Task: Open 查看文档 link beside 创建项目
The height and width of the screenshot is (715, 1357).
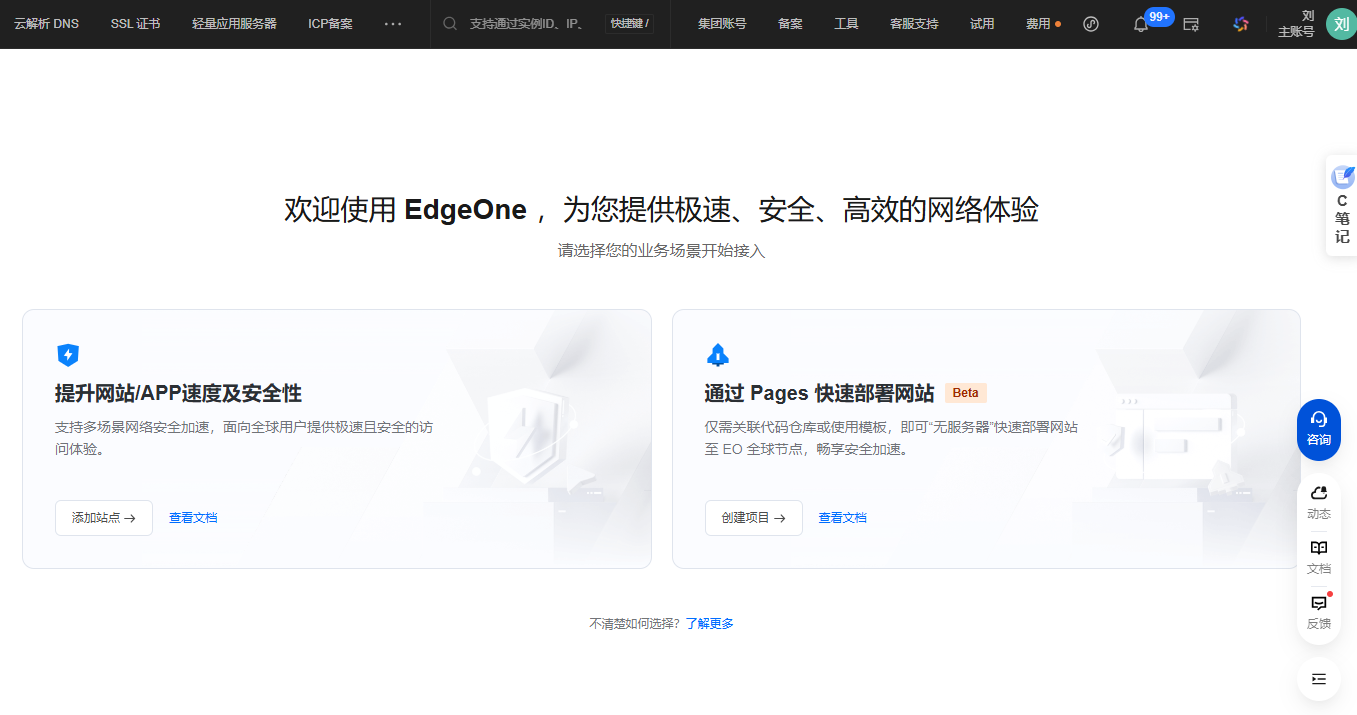Action: pyautogui.click(x=843, y=518)
